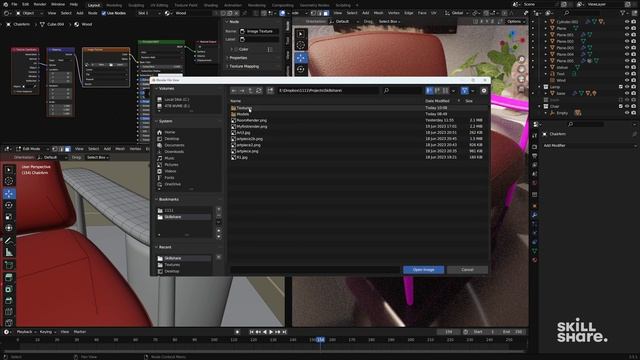Select the Move tool in render viewport
Viewport: 640px width, 360px height.
301,58
